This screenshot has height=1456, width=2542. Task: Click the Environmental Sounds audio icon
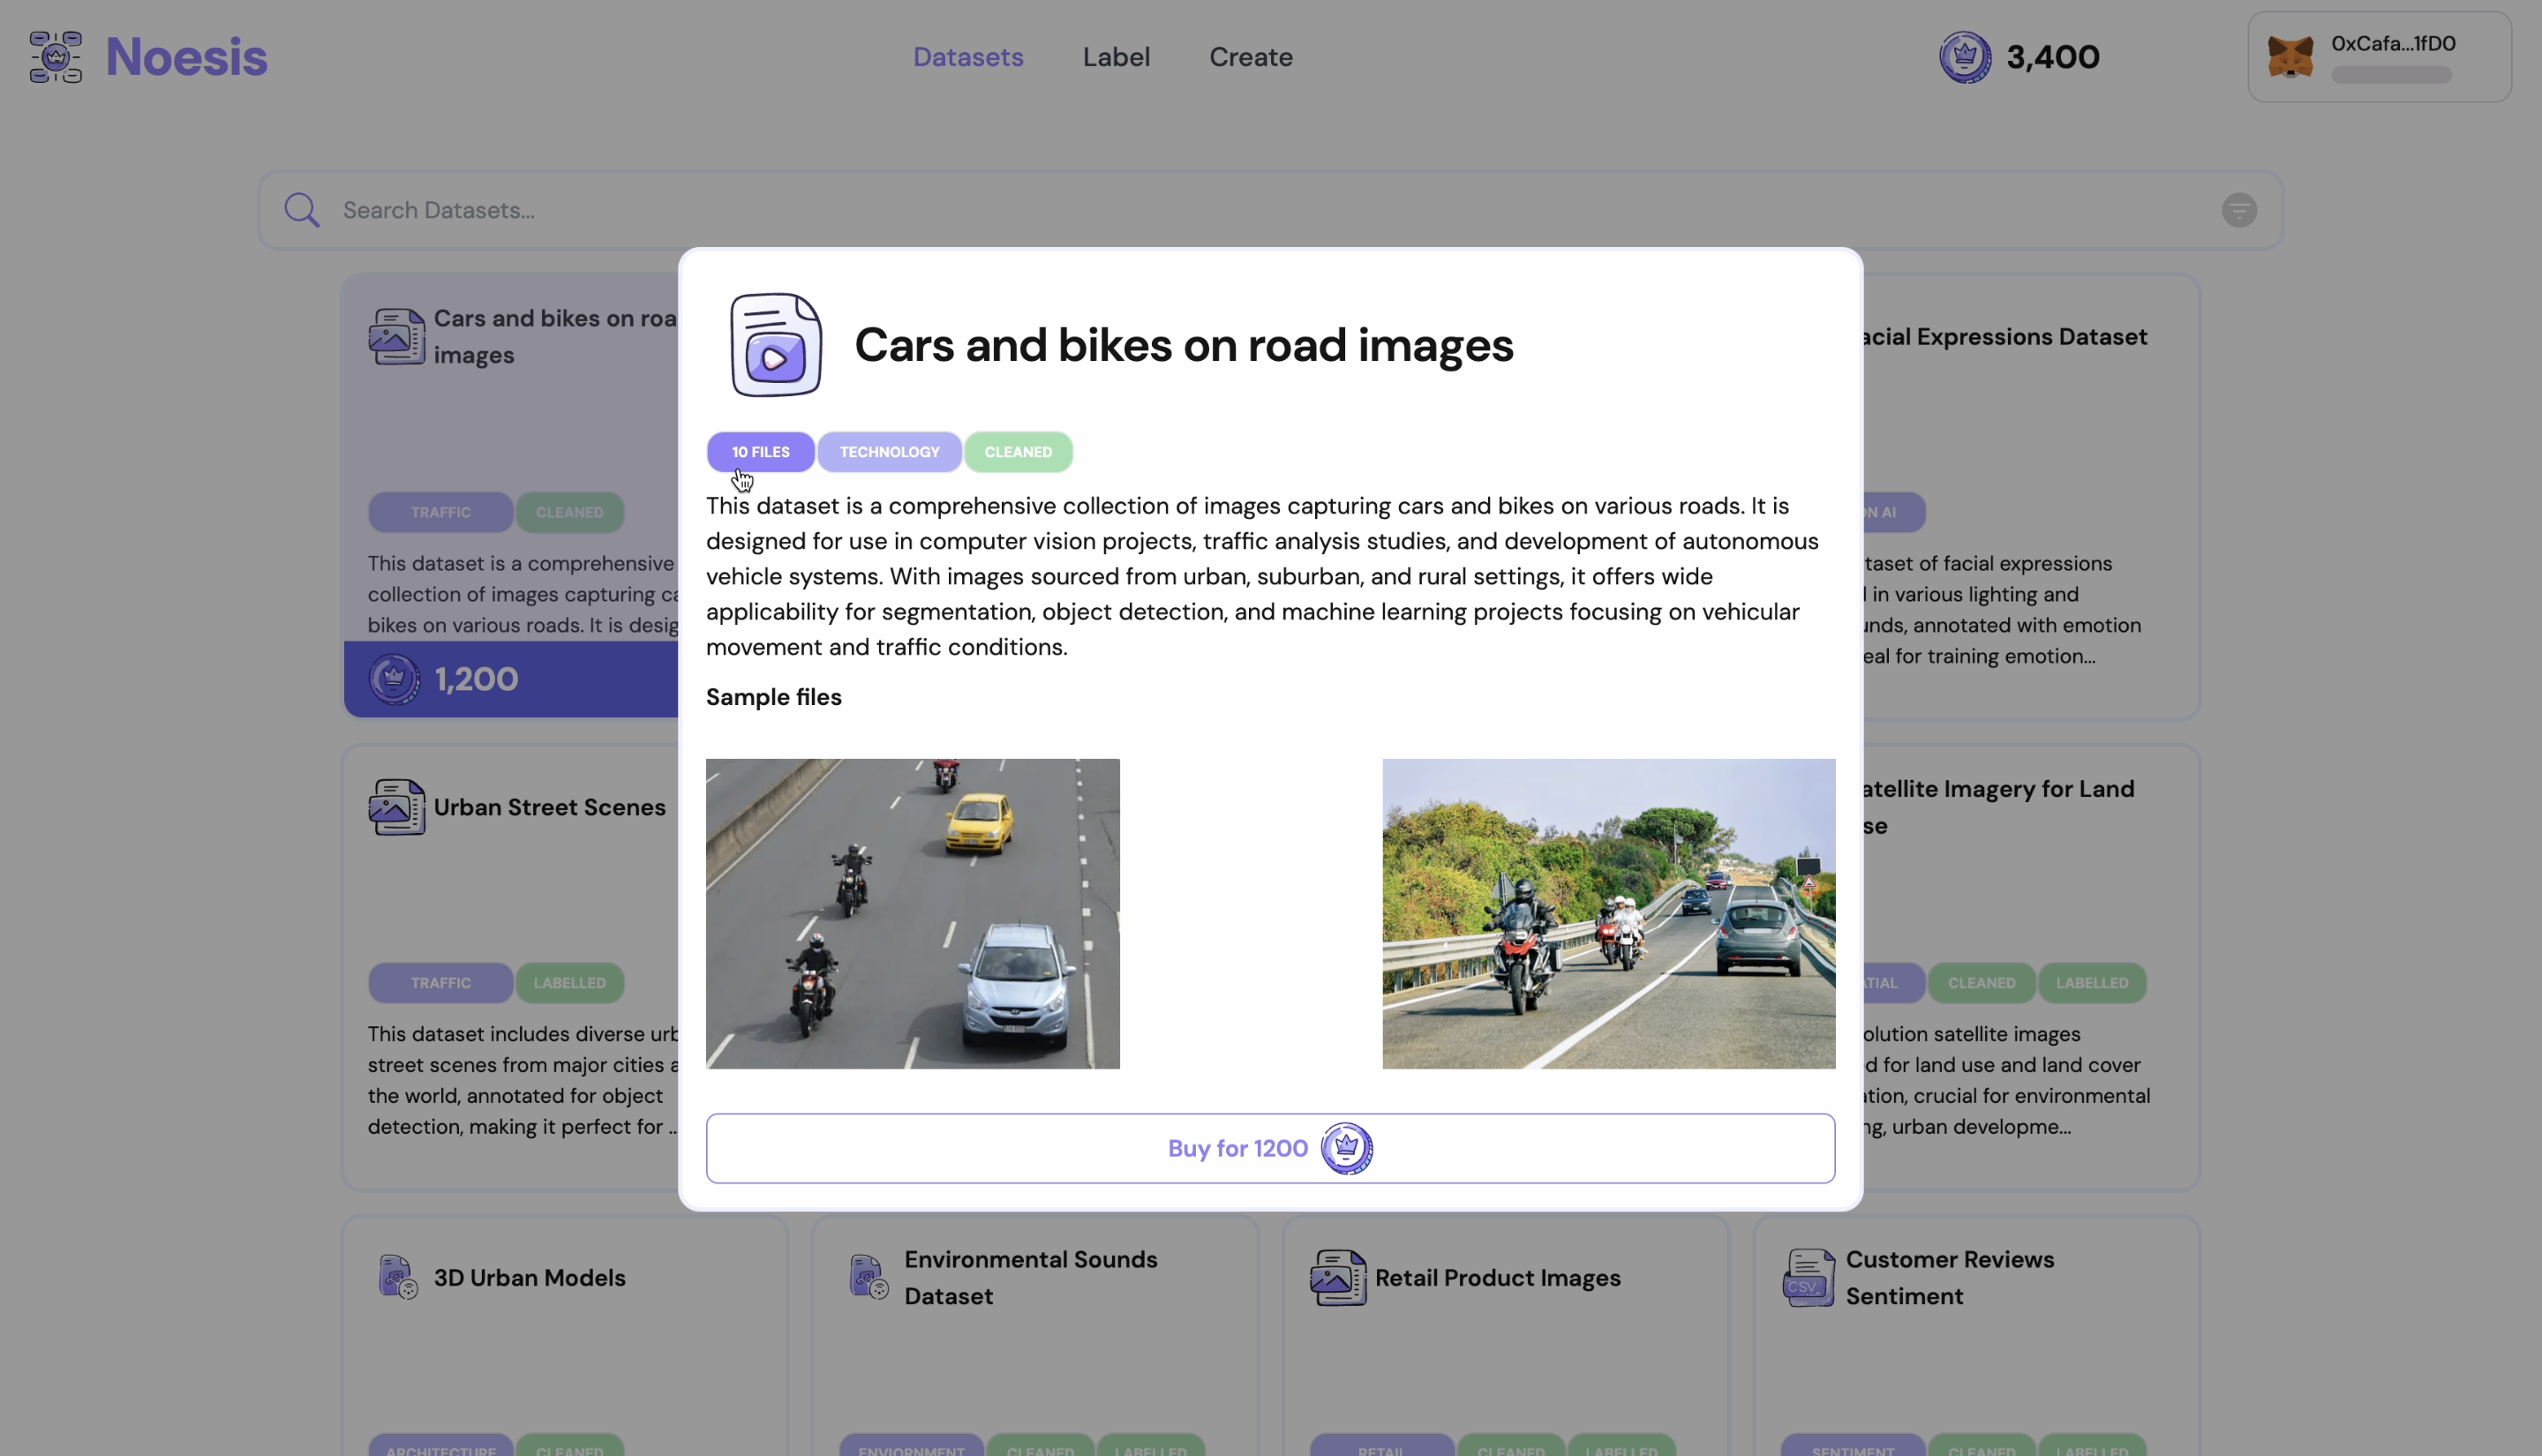click(x=868, y=1277)
